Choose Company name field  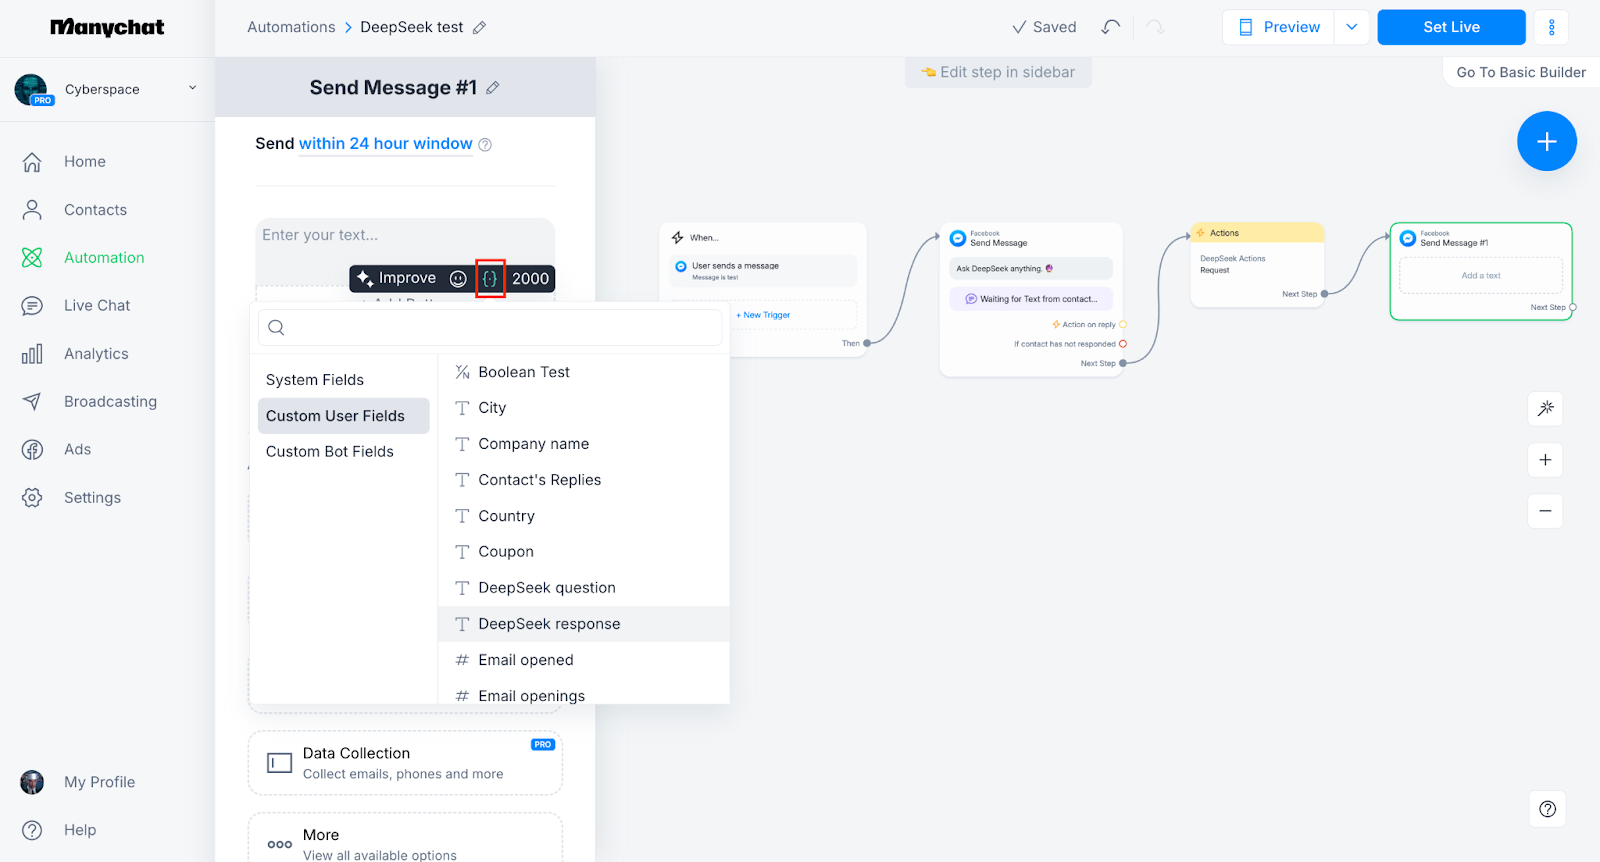point(584,444)
